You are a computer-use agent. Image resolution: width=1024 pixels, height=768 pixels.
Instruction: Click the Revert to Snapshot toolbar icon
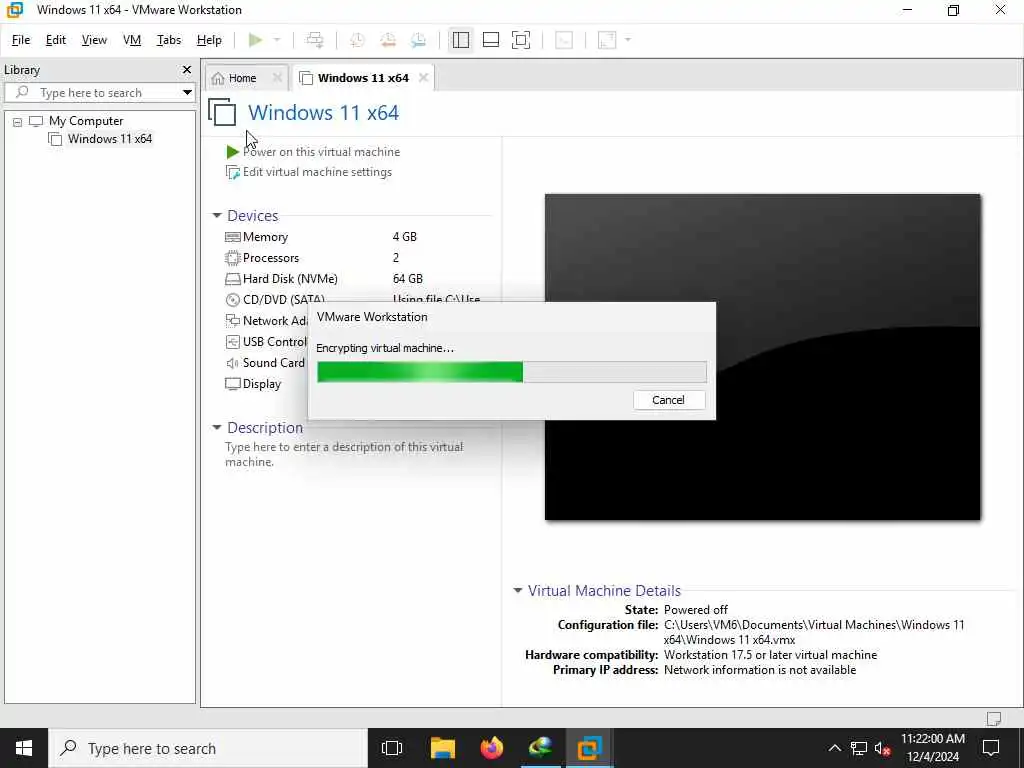(388, 40)
